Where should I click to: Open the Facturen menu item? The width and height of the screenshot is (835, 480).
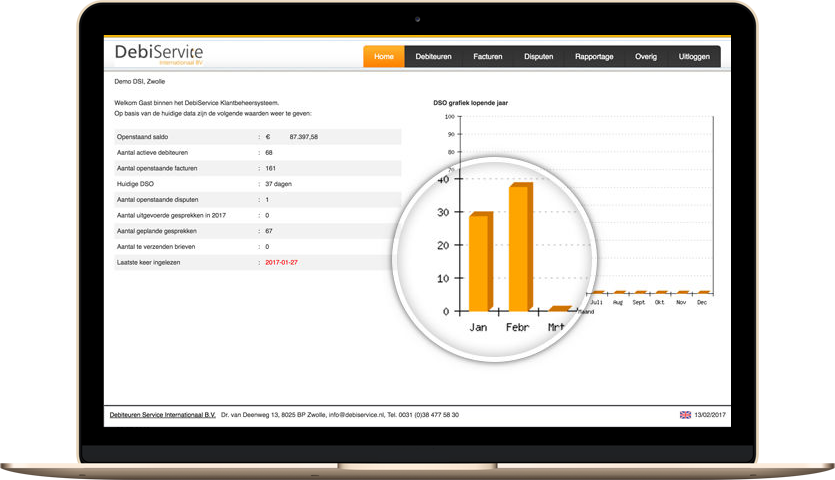(490, 57)
